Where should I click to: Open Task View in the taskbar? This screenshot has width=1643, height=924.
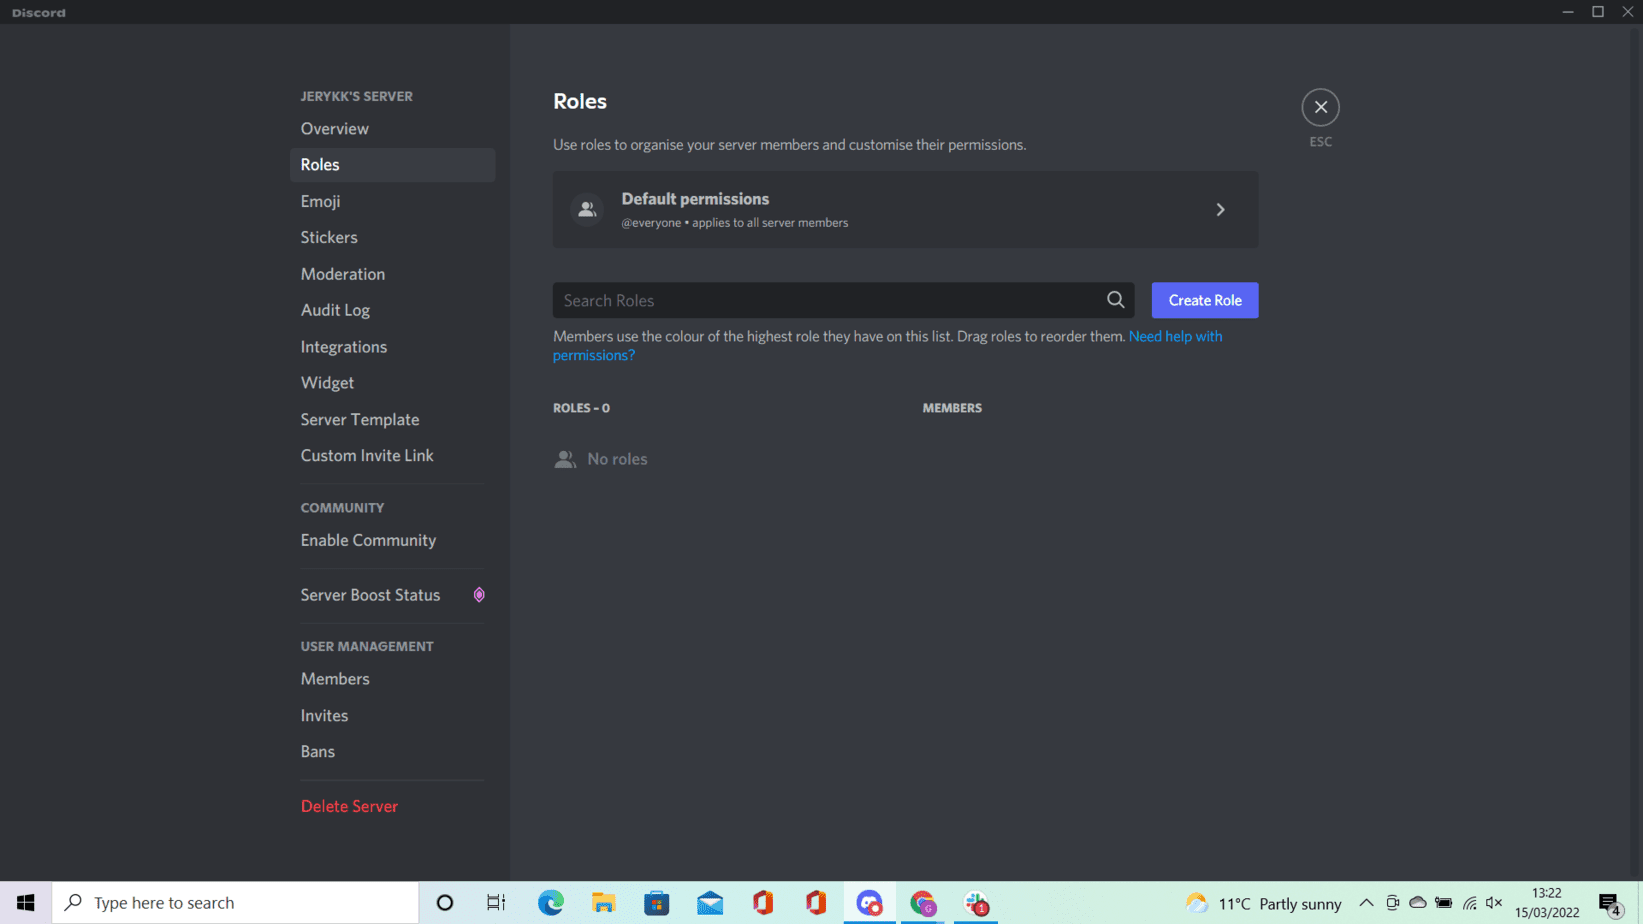point(496,903)
